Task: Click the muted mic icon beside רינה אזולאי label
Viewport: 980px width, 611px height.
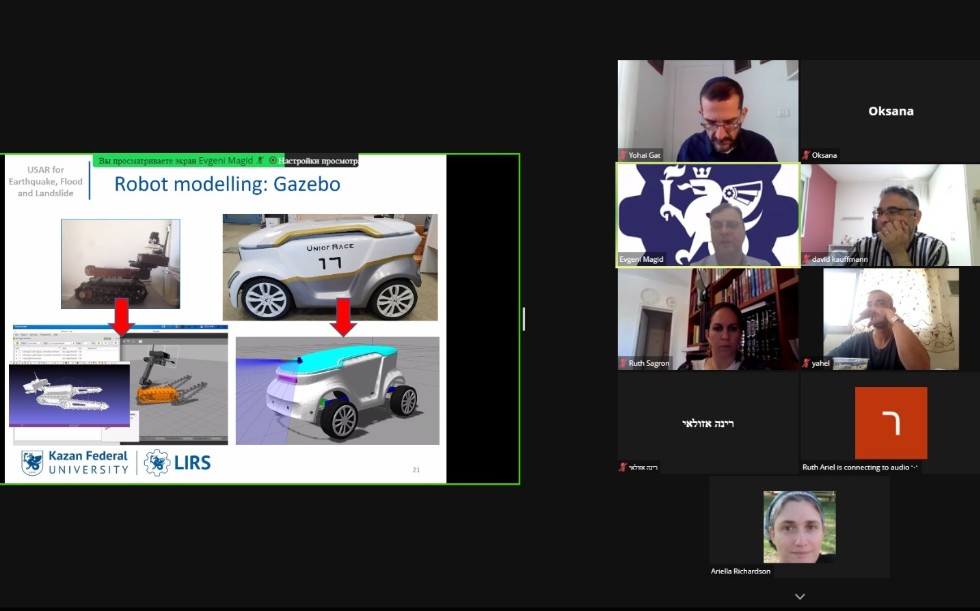Action: pyautogui.click(x=623, y=467)
